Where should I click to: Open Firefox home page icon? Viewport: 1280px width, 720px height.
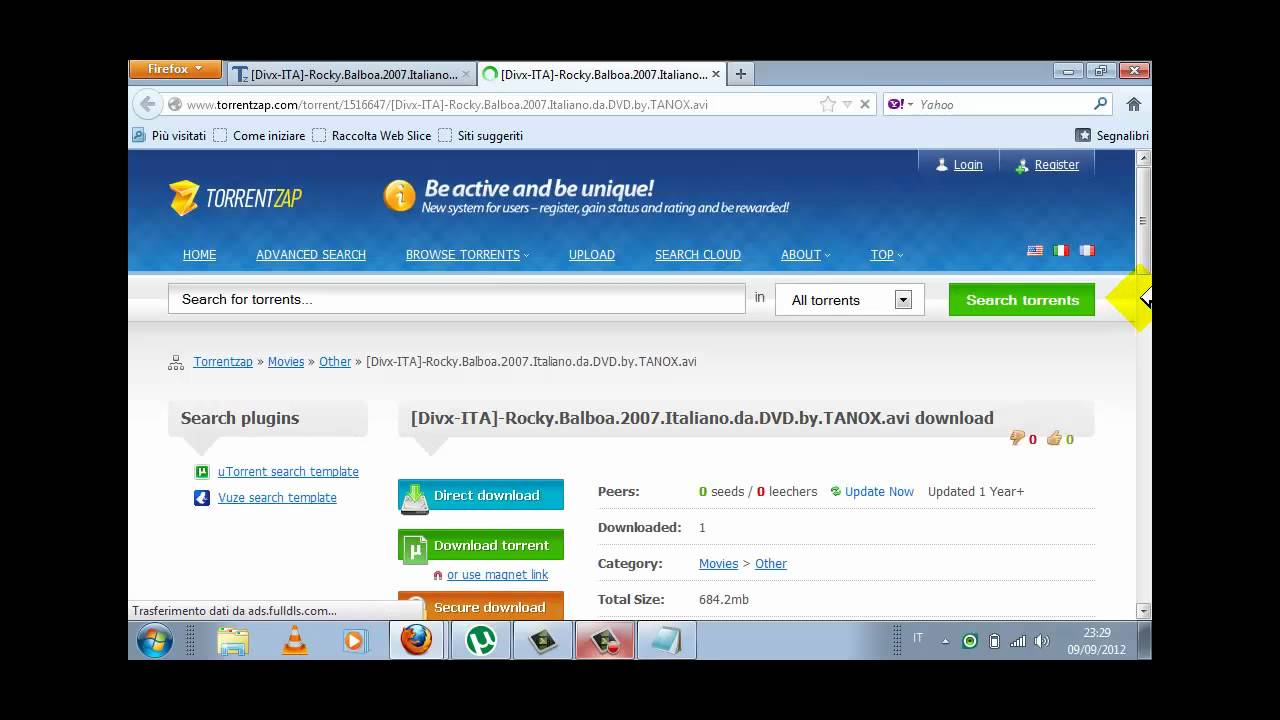coord(1134,104)
